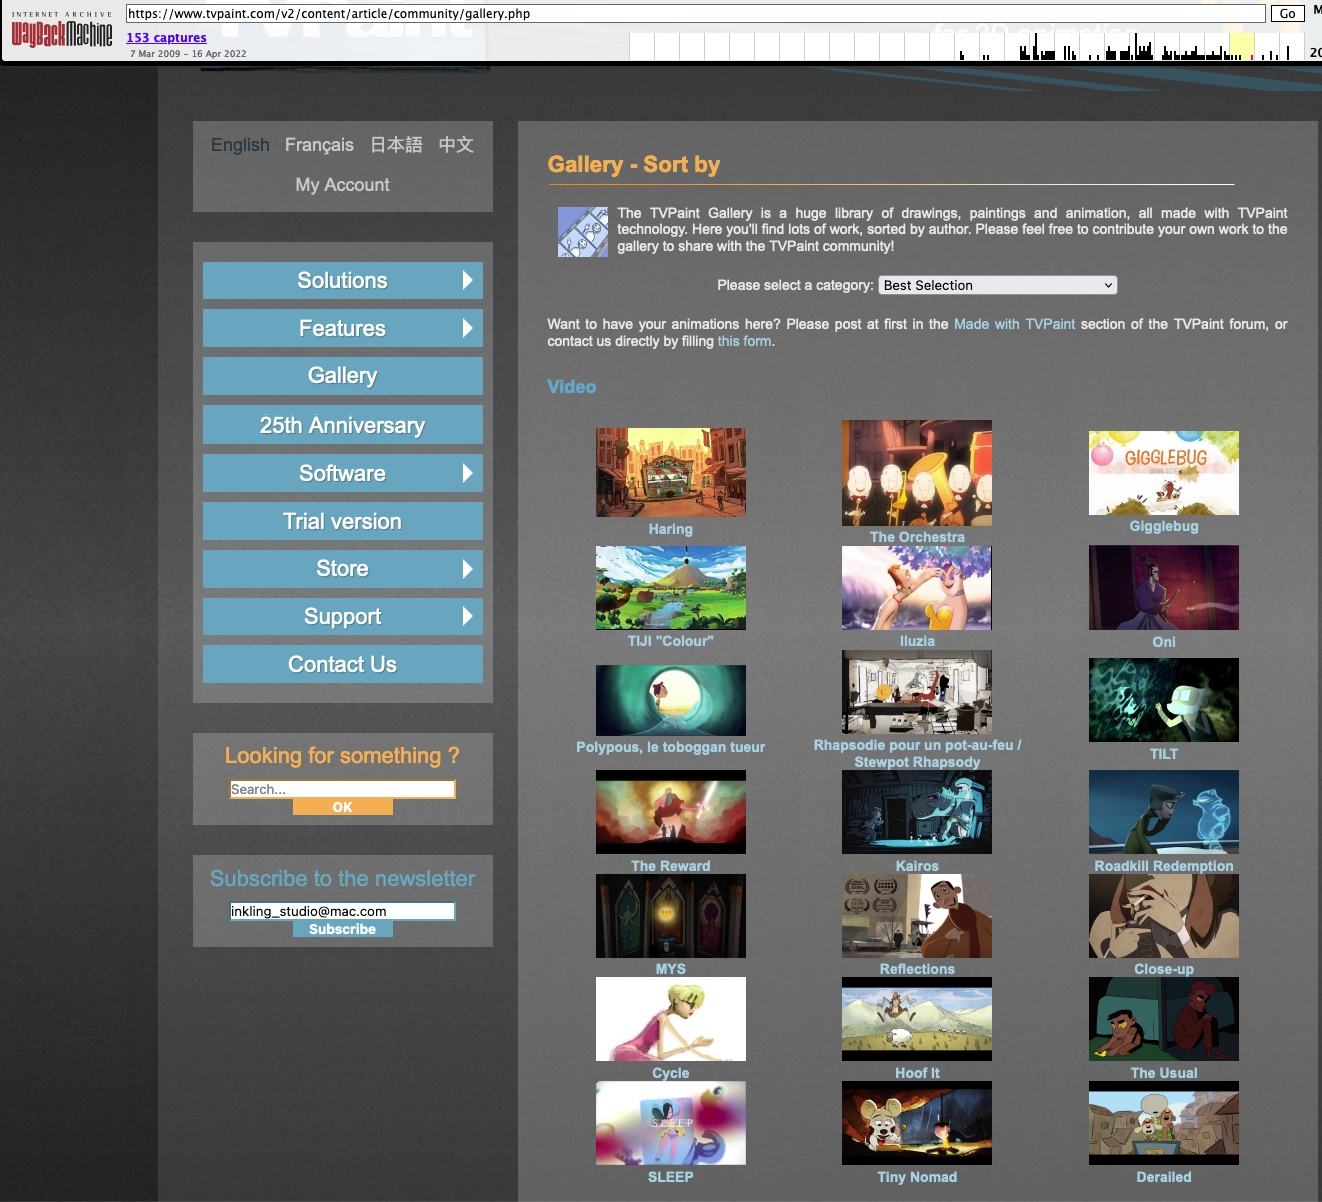Expand the Features menu arrow
1322x1202 pixels.
(x=467, y=328)
